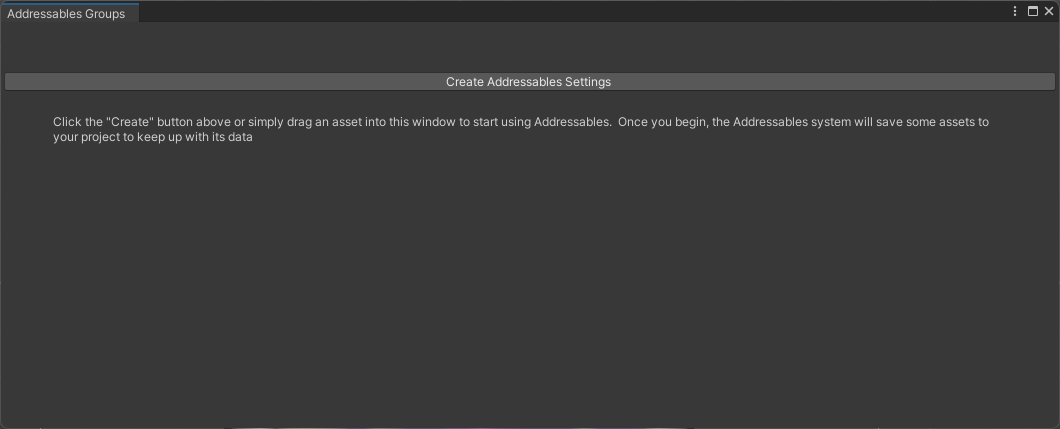Click the Create Addressables Settings button
This screenshot has width=1060, height=429.
tap(529, 82)
